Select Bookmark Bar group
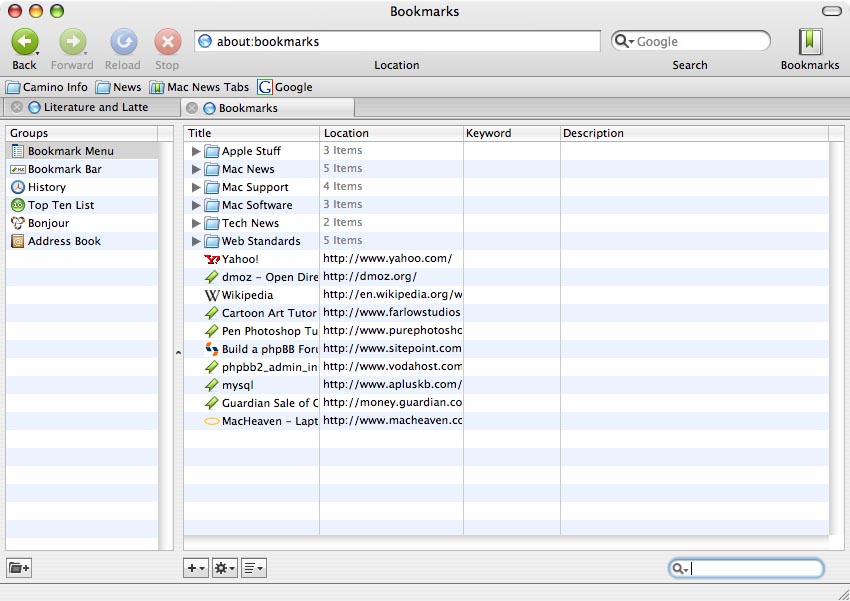 tap(82, 169)
